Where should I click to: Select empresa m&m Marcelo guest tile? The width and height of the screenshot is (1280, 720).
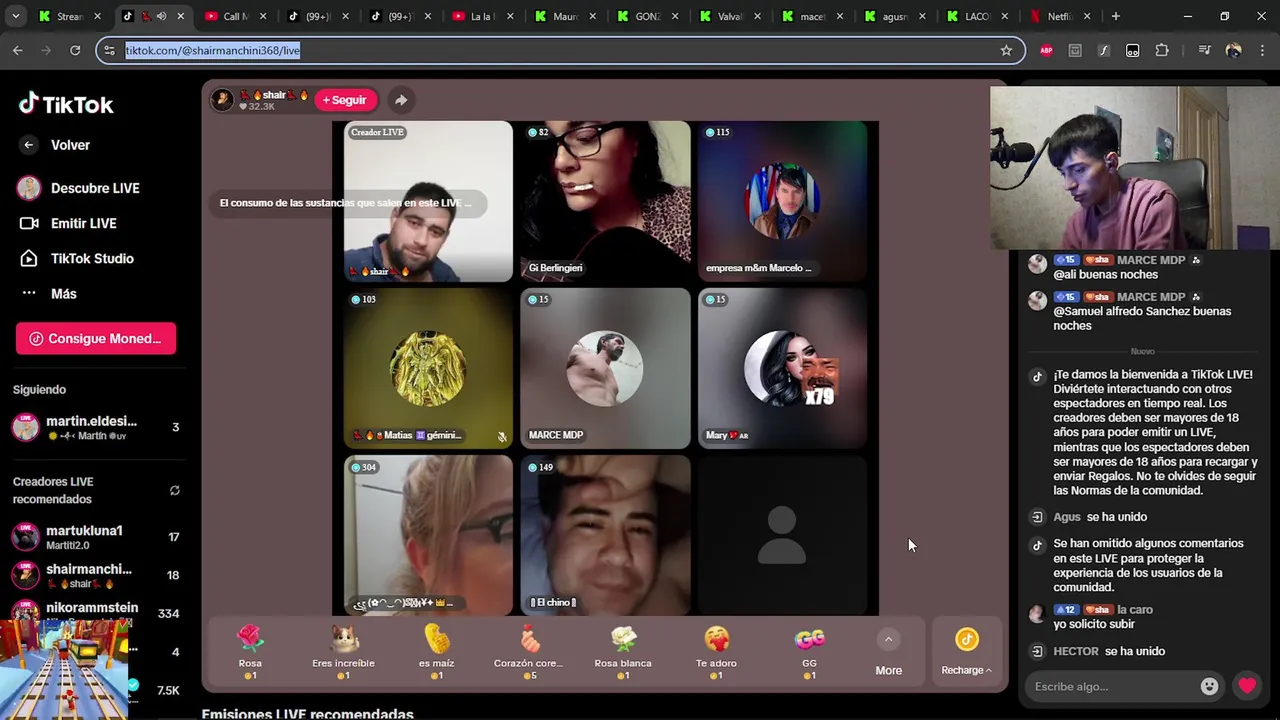pyautogui.click(x=782, y=202)
